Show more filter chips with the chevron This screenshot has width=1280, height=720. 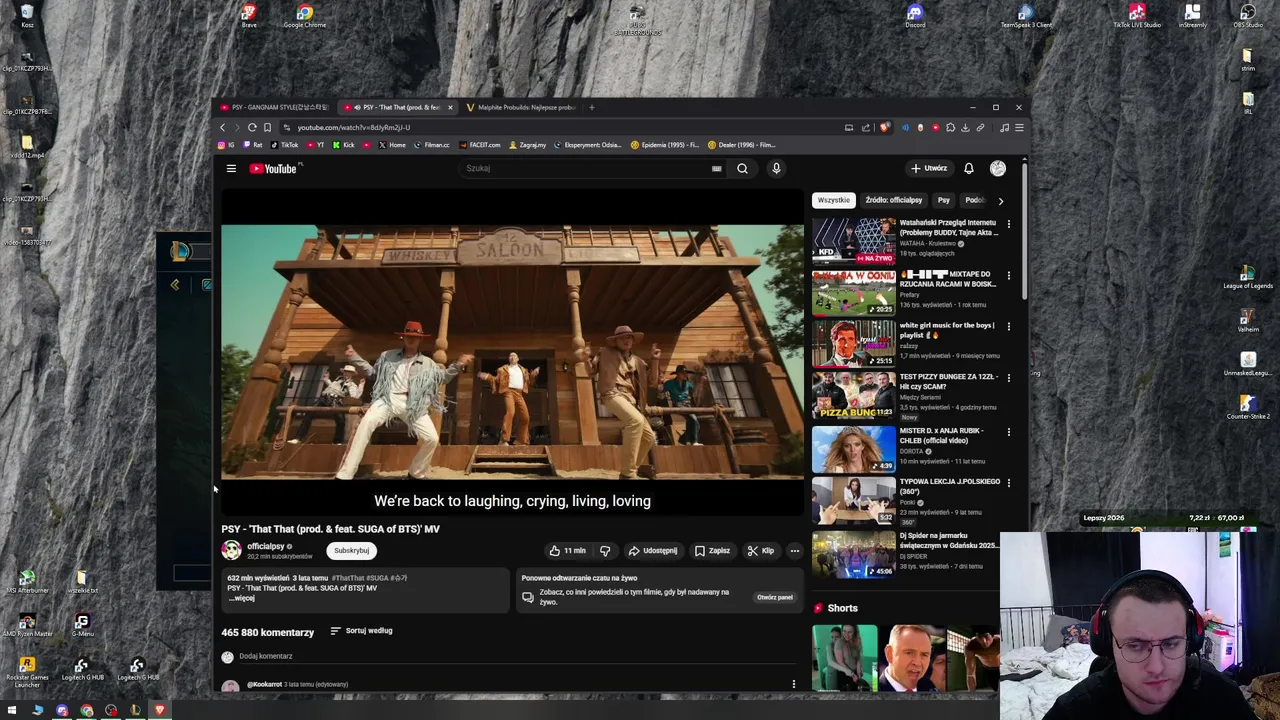pyautogui.click(x=1000, y=200)
